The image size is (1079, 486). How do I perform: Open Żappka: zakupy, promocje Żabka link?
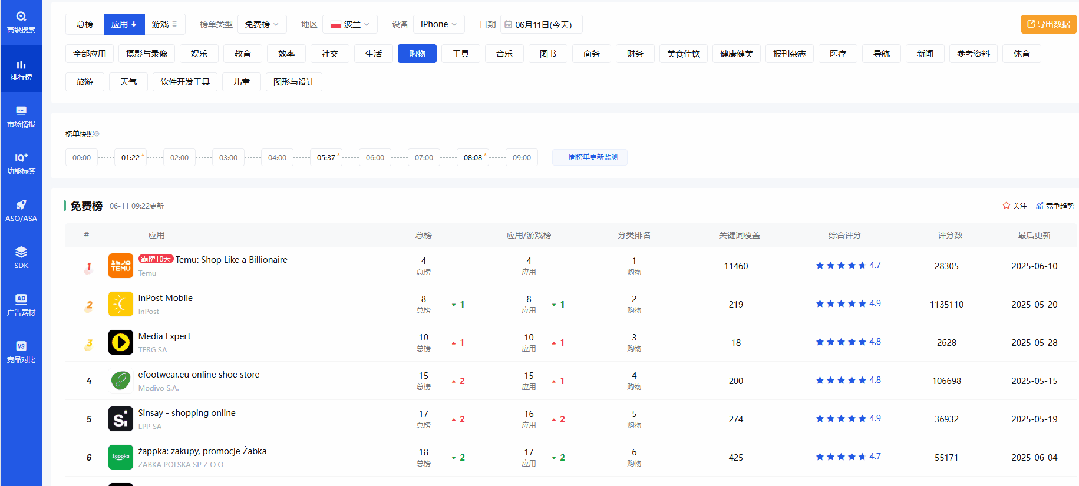tap(202, 451)
